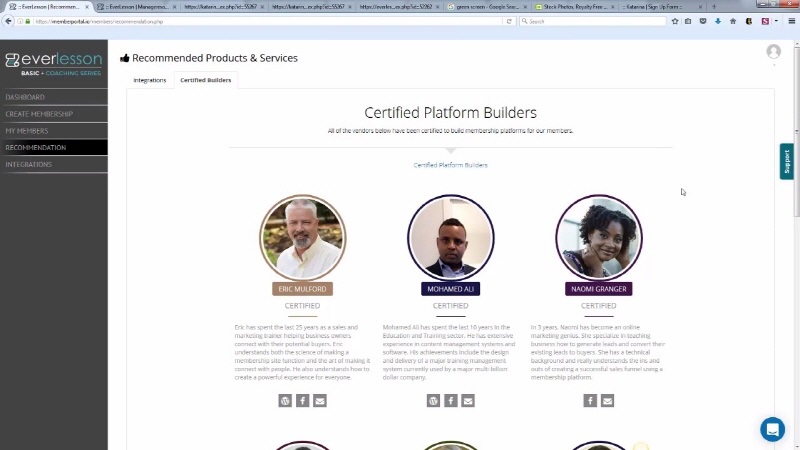Switch to Stock Photos Royalty Free tab
800x450 pixels.
pos(573,7)
